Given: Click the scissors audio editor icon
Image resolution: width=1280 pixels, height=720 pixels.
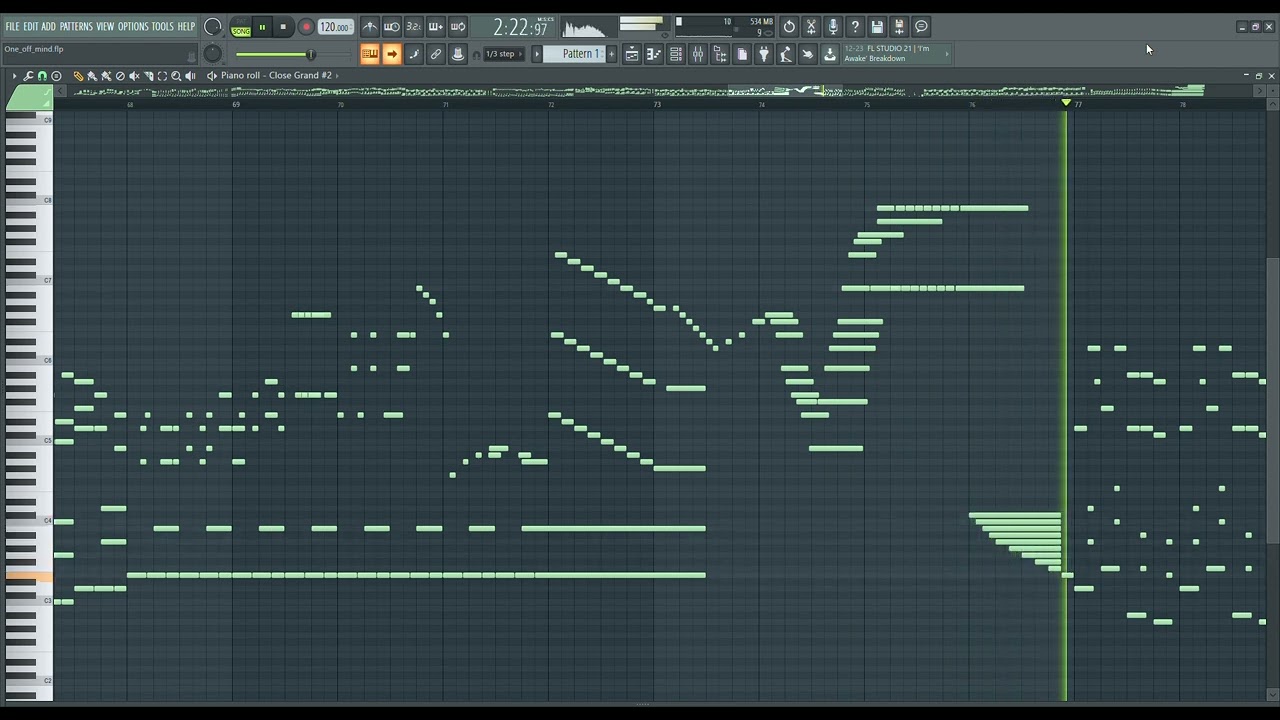Looking at the screenshot, I should 811,27.
